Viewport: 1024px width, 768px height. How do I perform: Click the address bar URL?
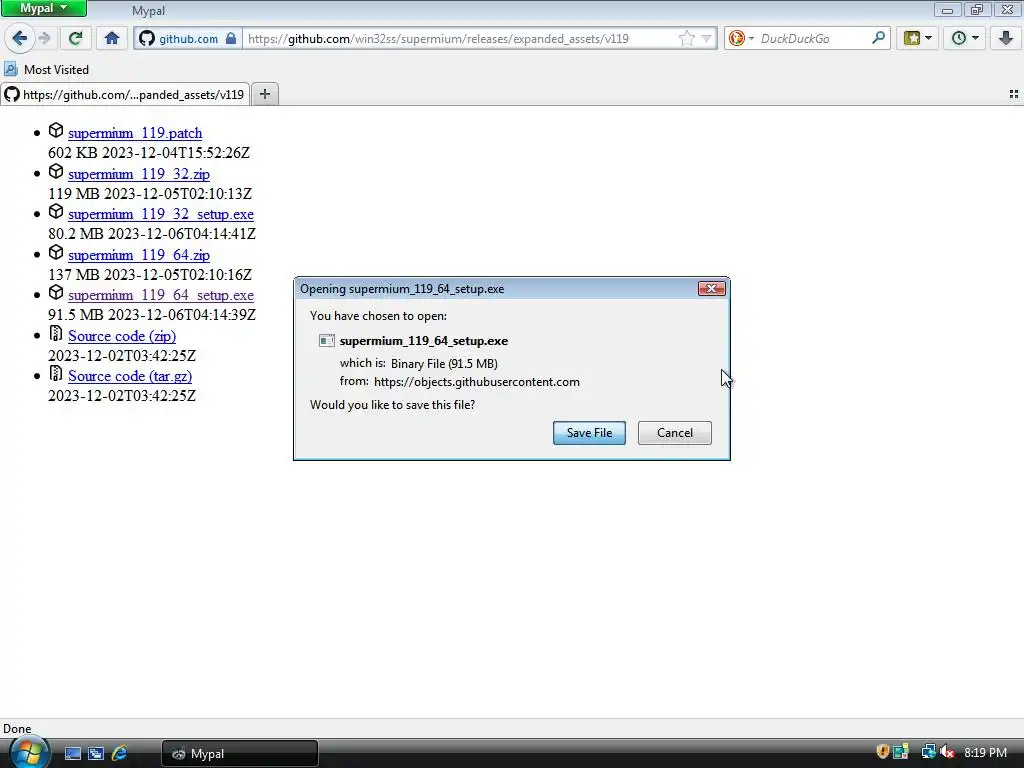point(438,39)
